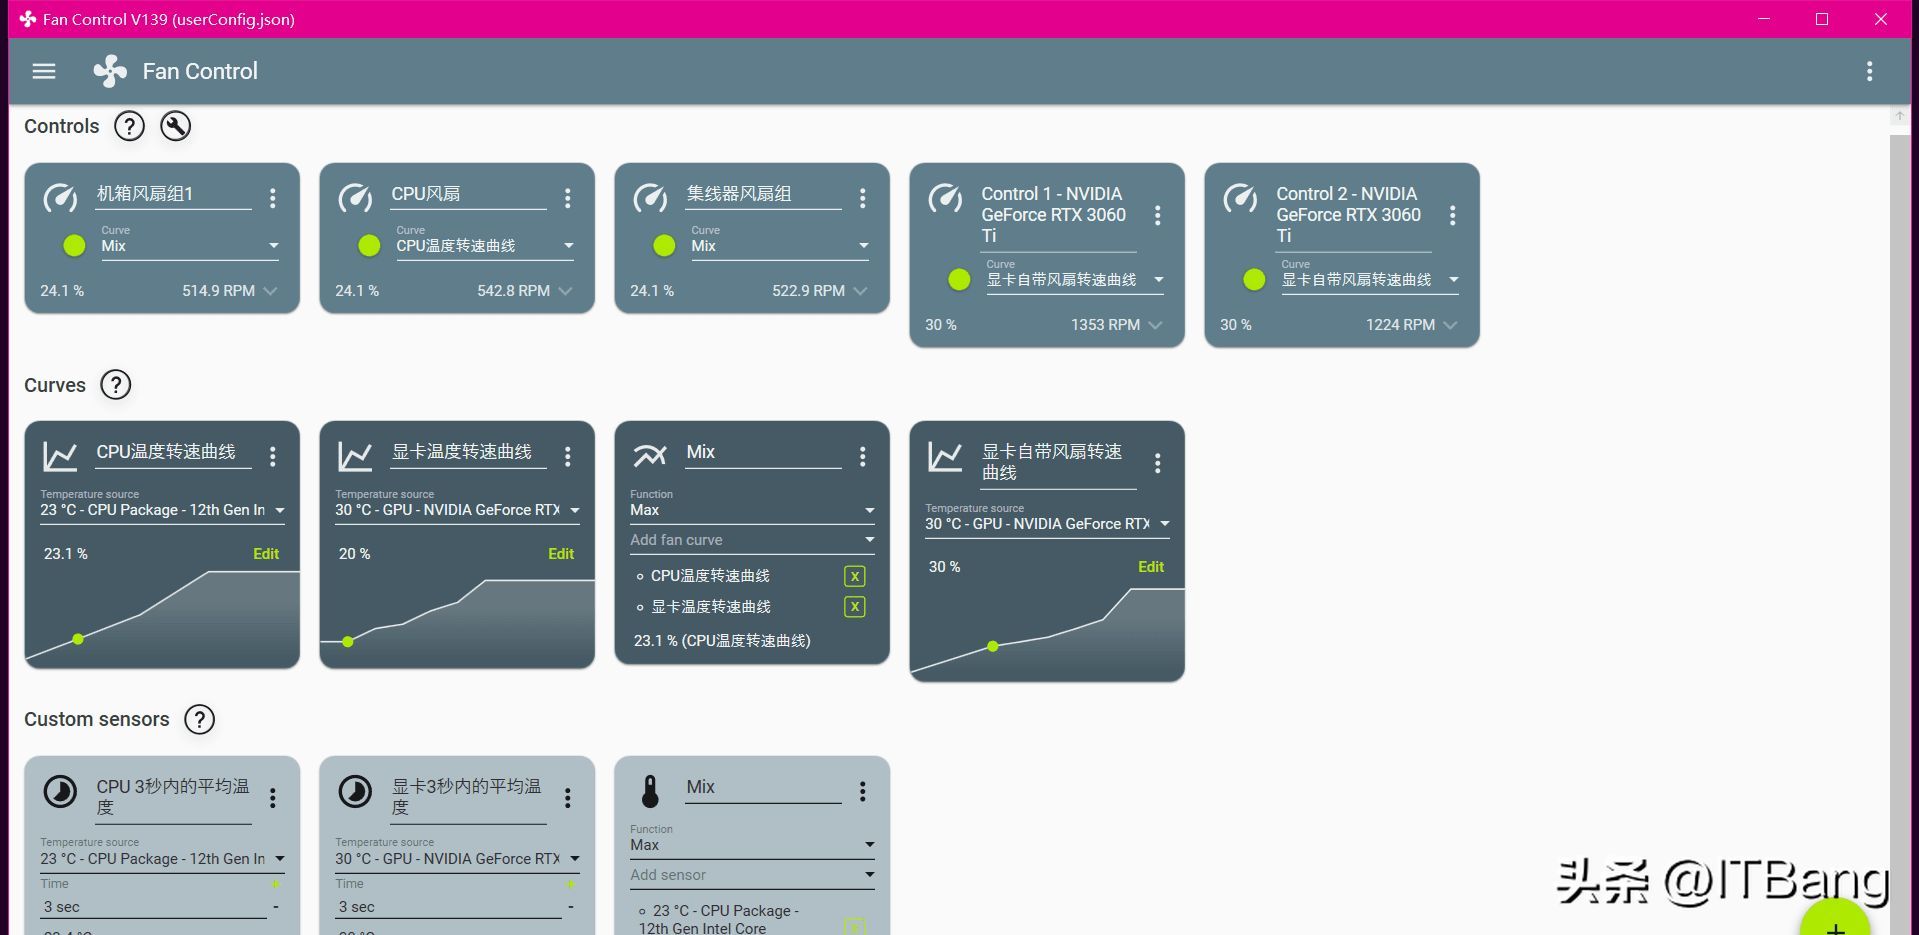Click the 机箱风扇组1 name field
Image resolution: width=1919 pixels, height=935 pixels.
pos(173,194)
